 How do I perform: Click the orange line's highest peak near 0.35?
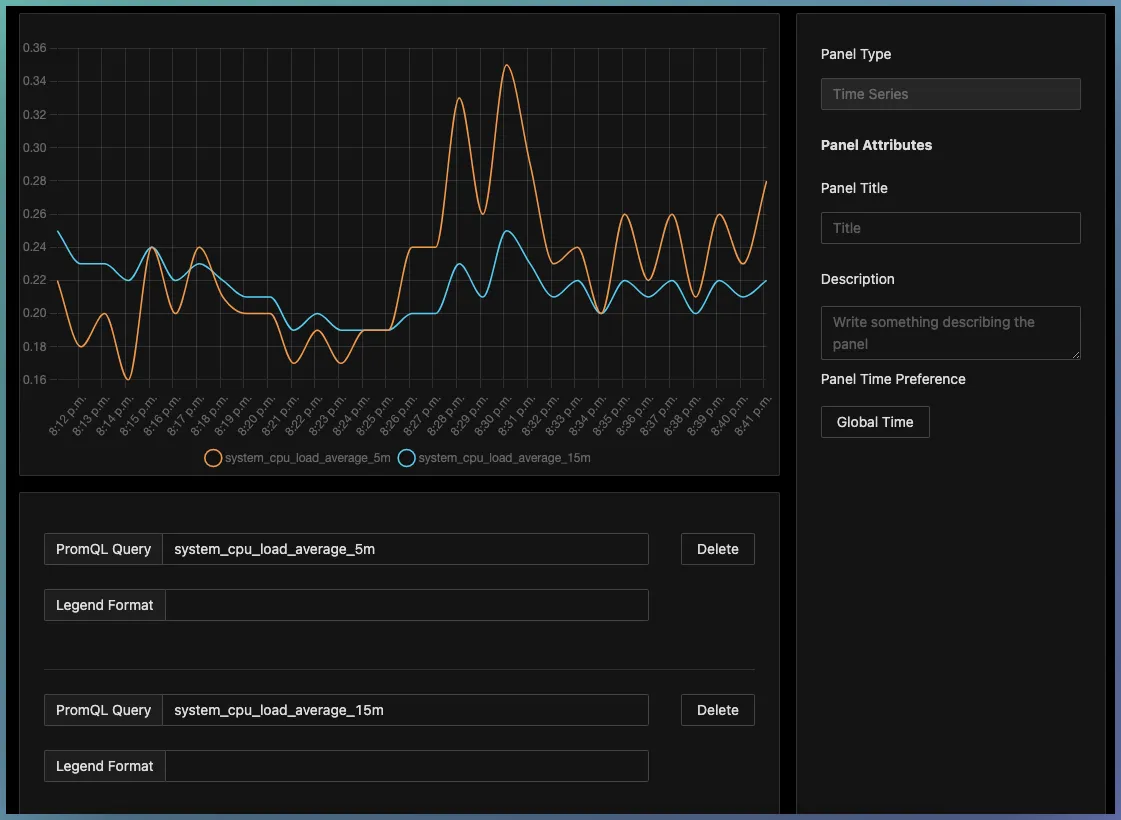click(x=507, y=65)
